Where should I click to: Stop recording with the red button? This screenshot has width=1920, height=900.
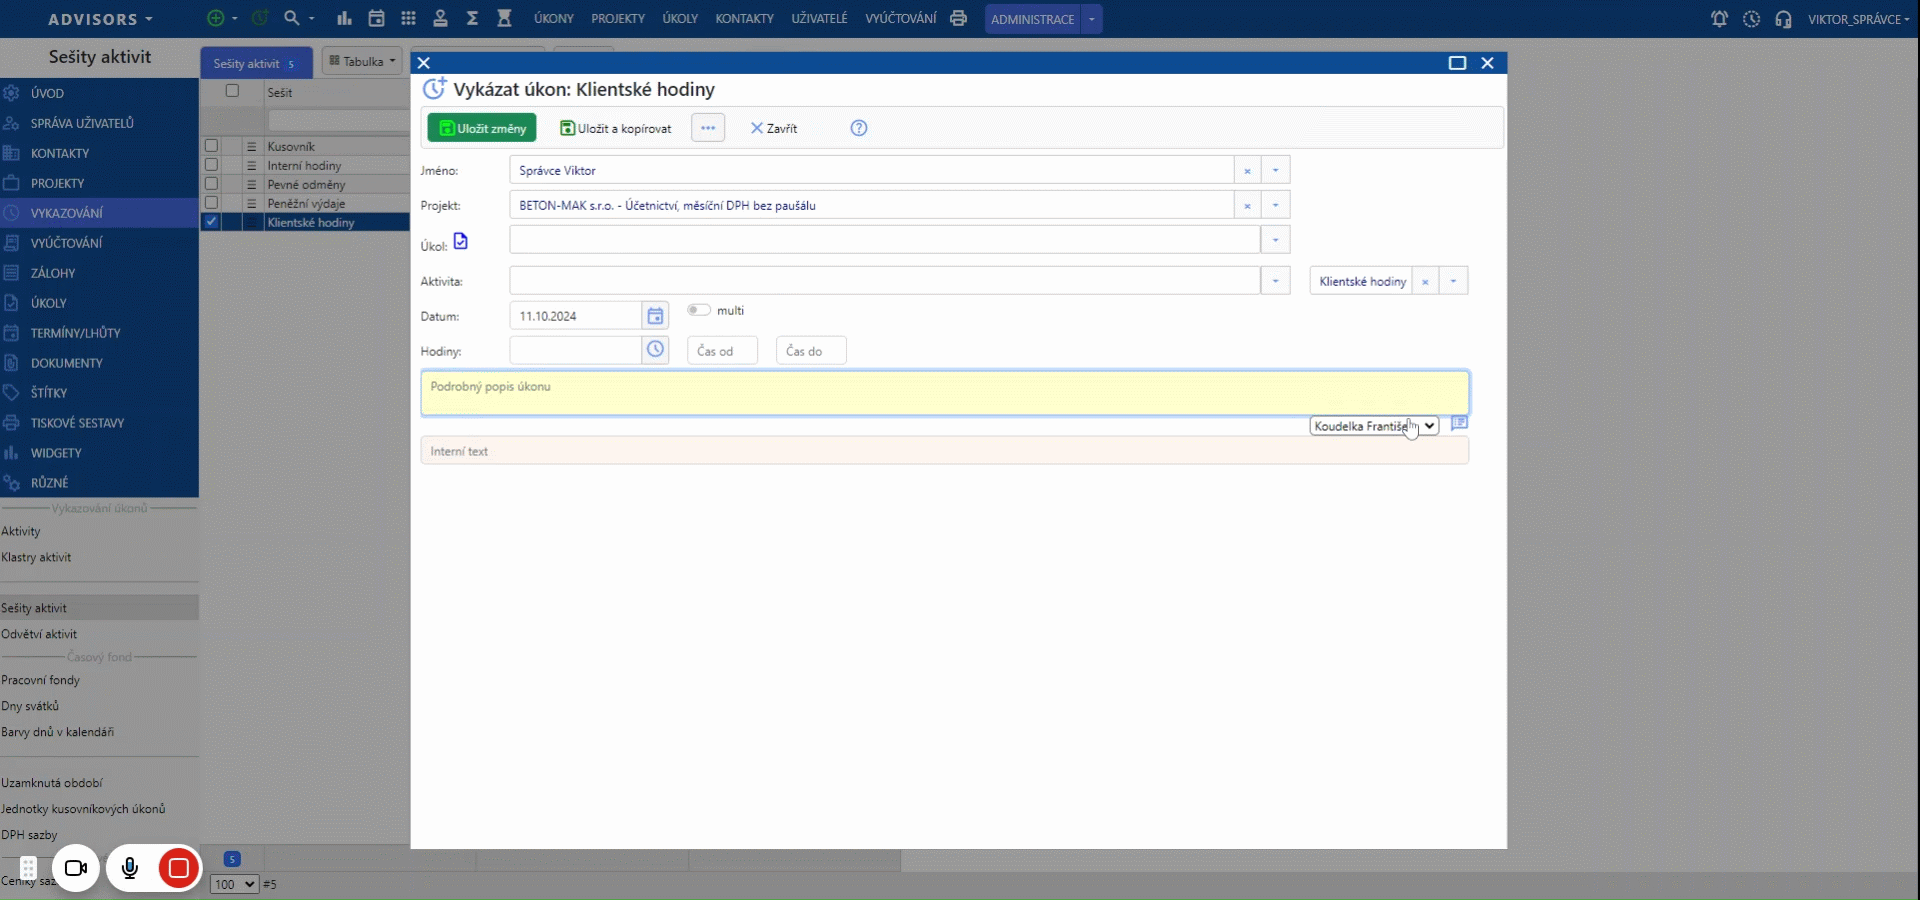pyautogui.click(x=179, y=868)
